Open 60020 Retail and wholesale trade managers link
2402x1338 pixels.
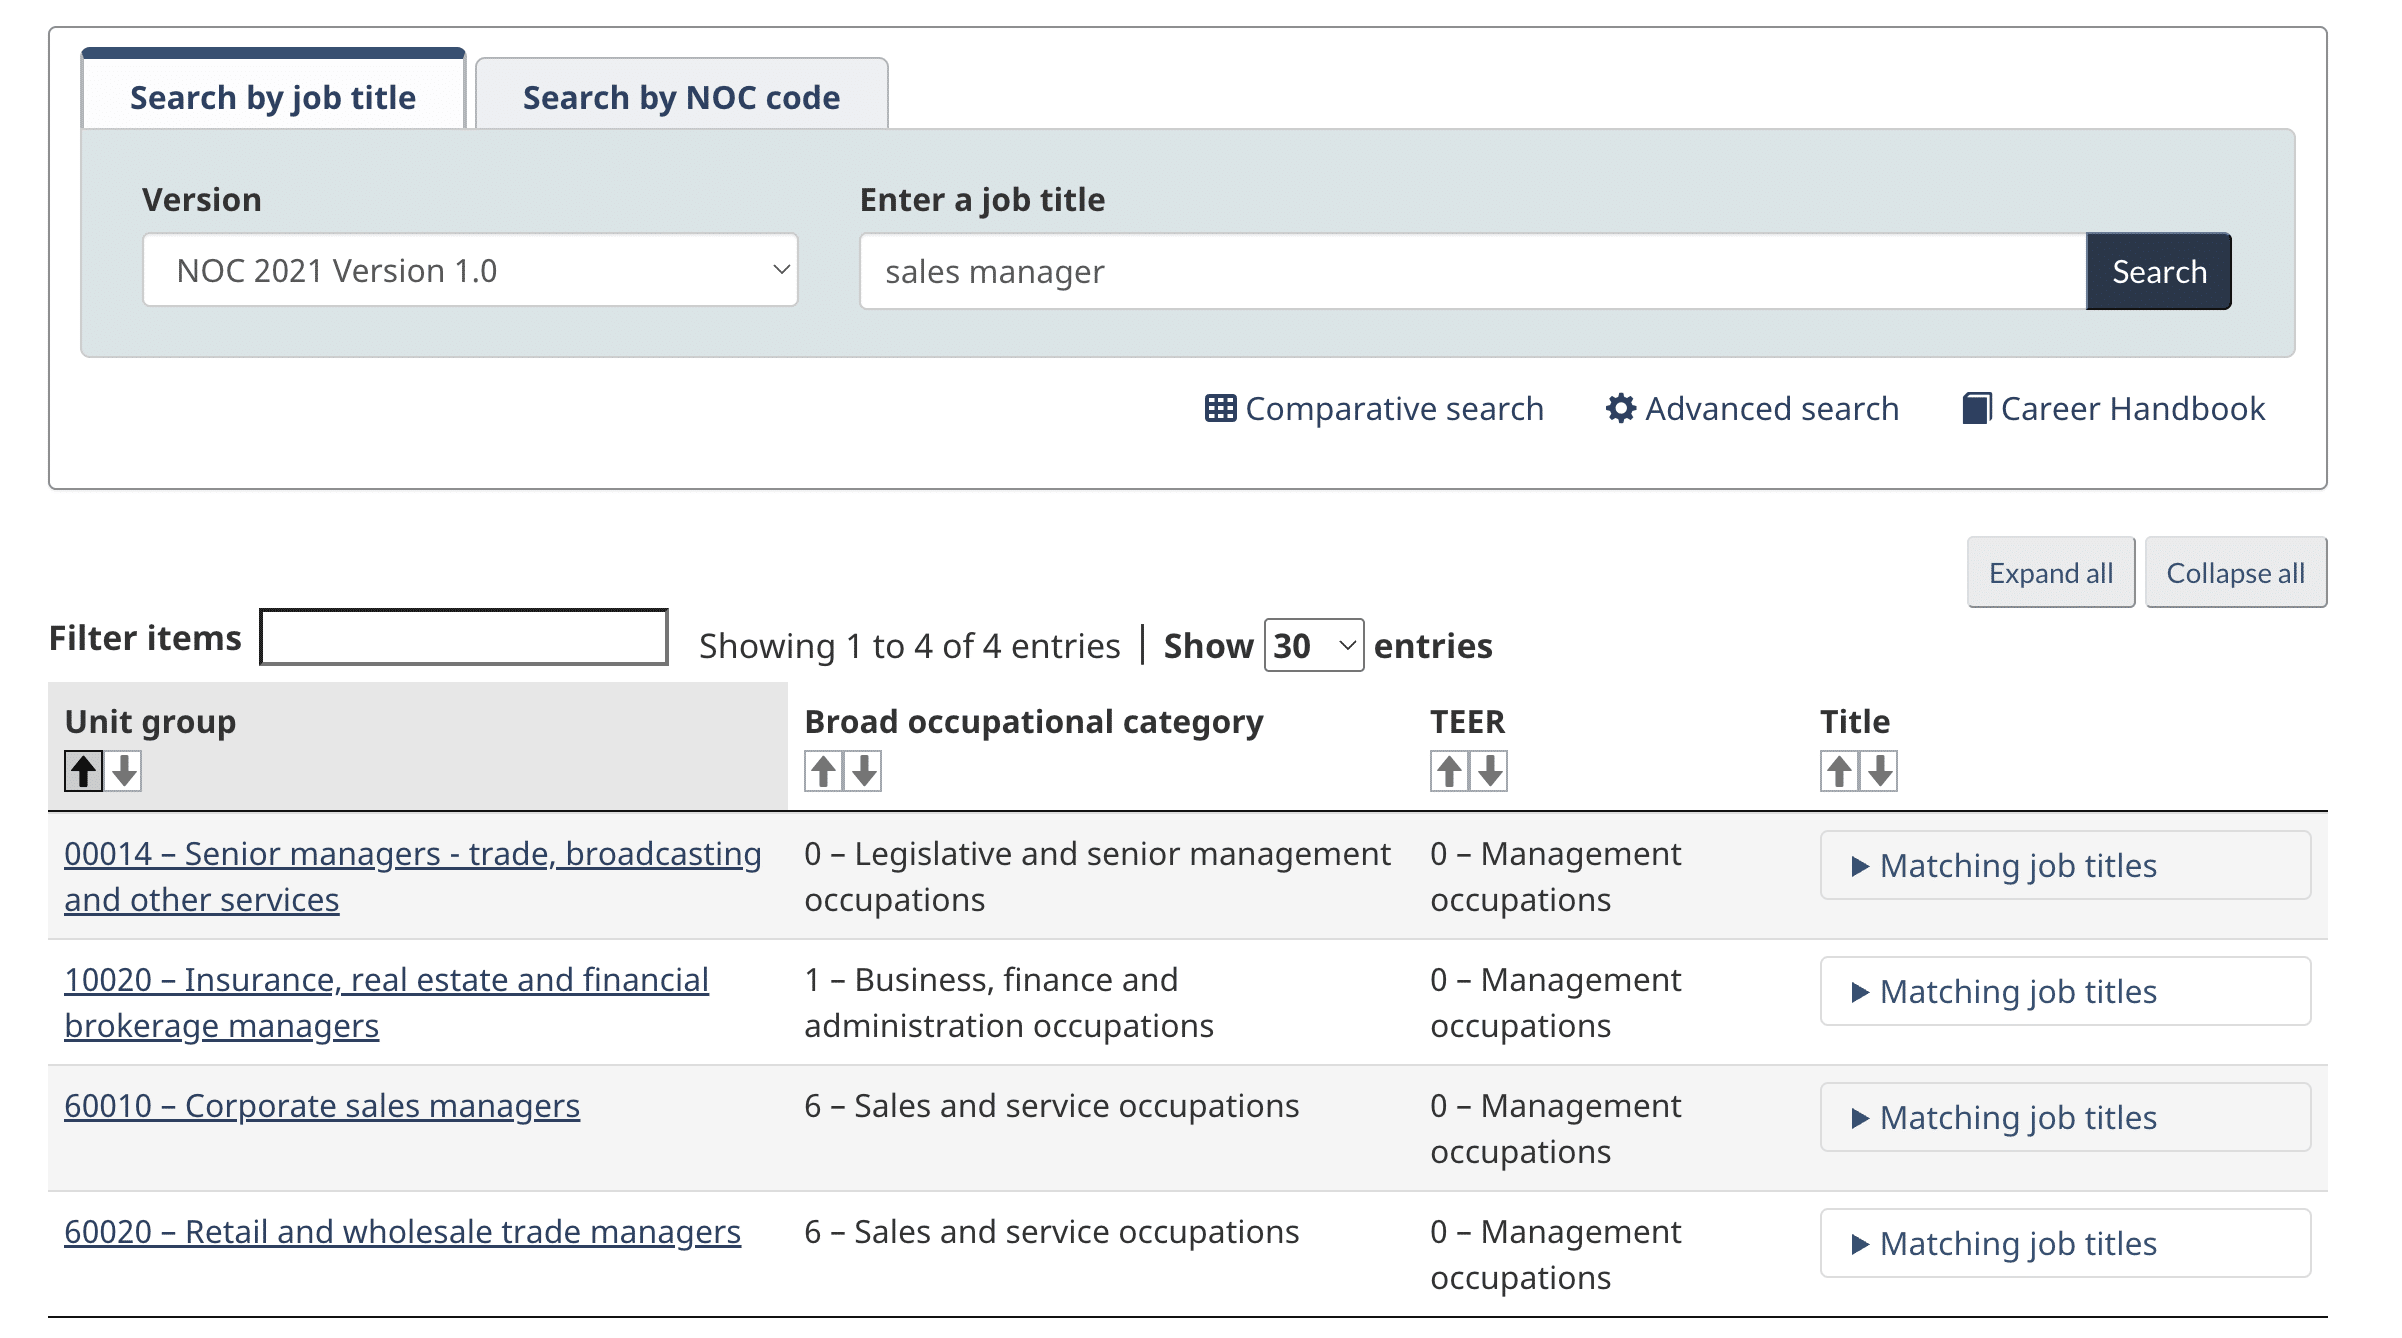point(402,1232)
